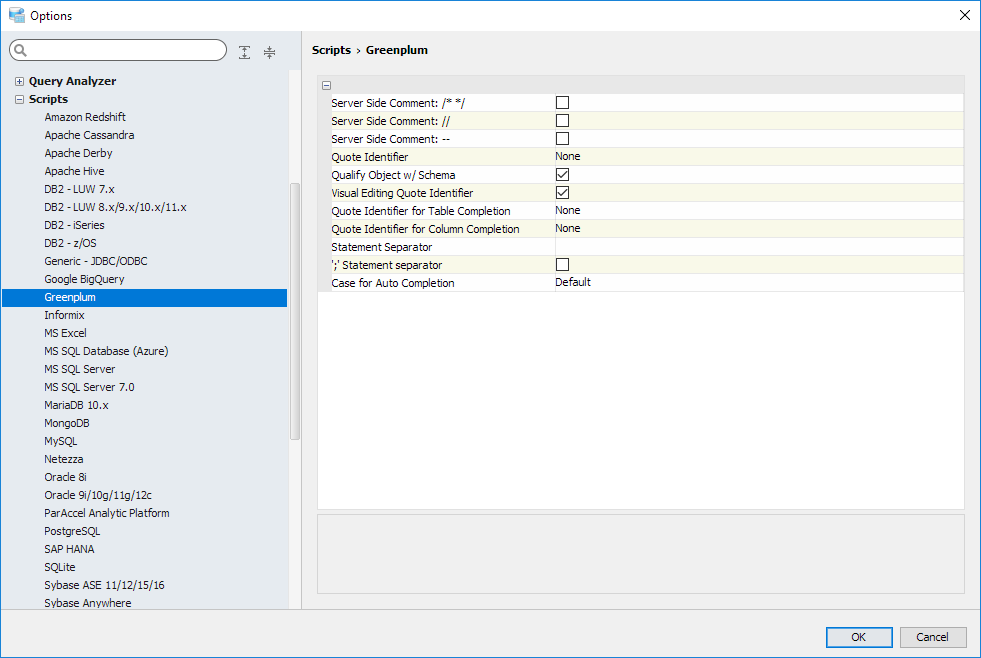The width and height of the screenshot is (981, 658).
Task: Choose Amazon Redshift from the list
Action: pos(85,117)
